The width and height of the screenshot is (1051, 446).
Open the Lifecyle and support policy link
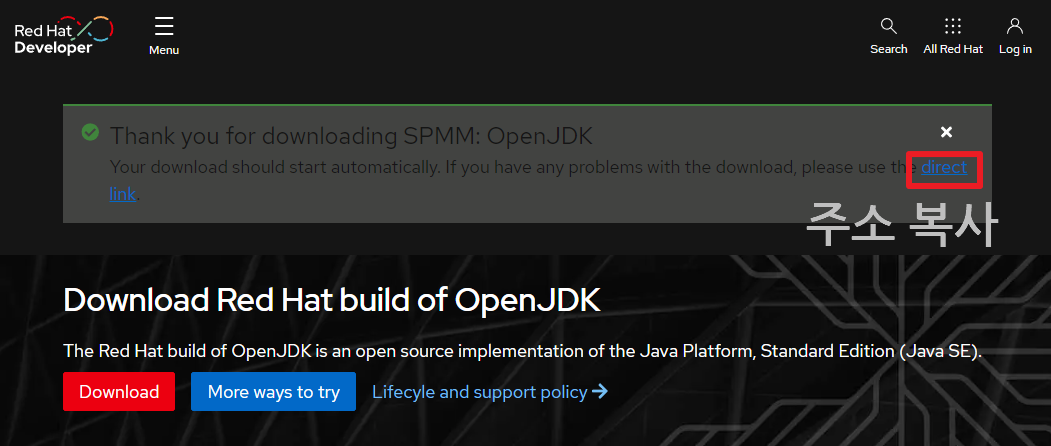pos(490,392)
